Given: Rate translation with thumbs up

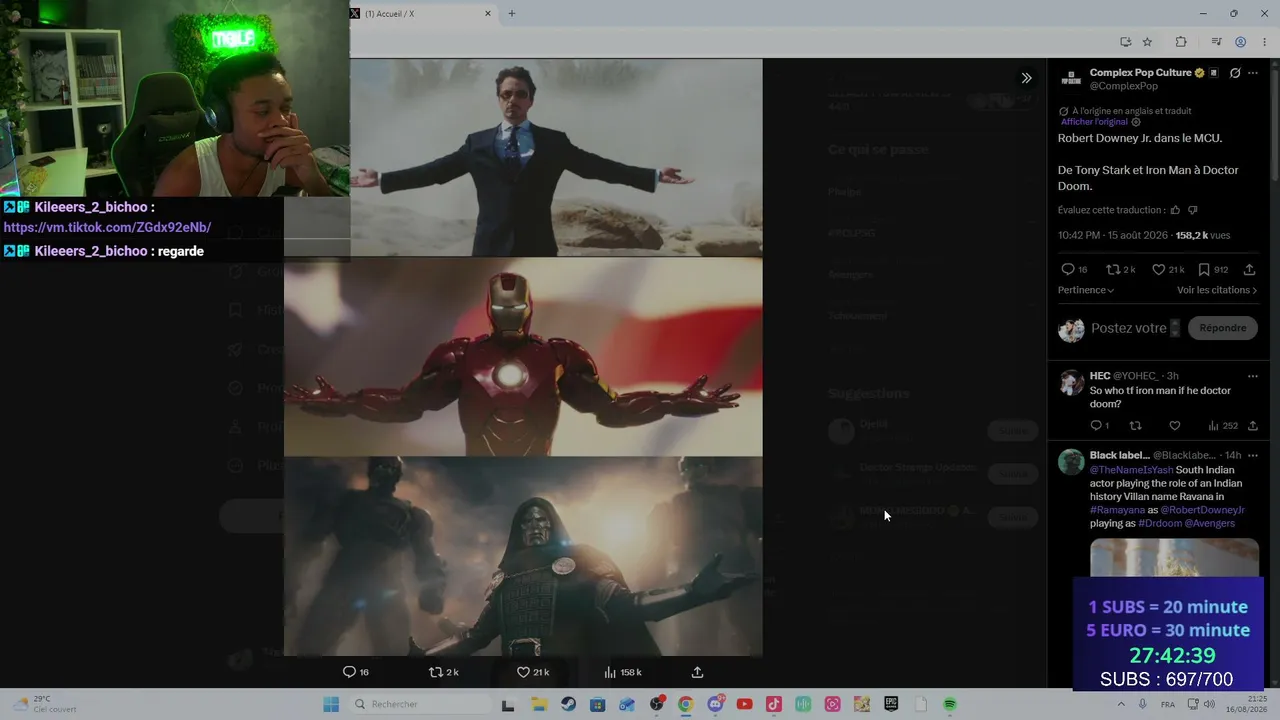Looking at the screenshot, I should pos(1175,210).
